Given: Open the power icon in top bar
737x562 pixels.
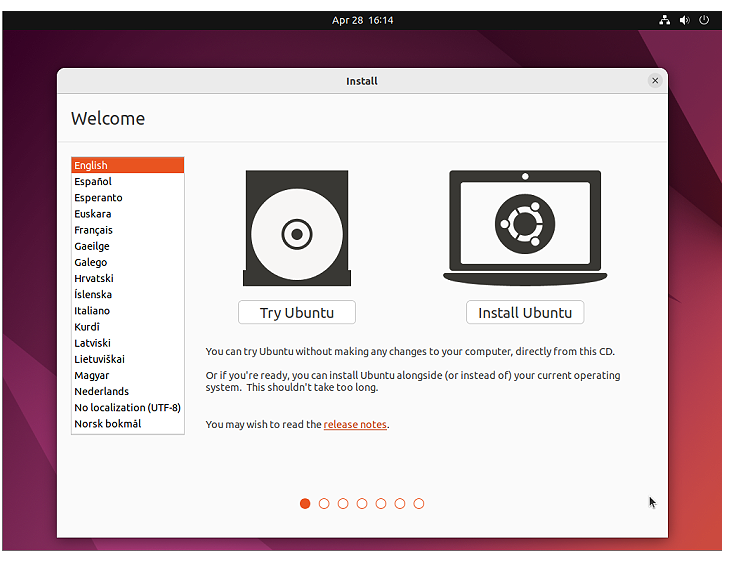Looking at the screenshot, I should [x=704, y=20].
